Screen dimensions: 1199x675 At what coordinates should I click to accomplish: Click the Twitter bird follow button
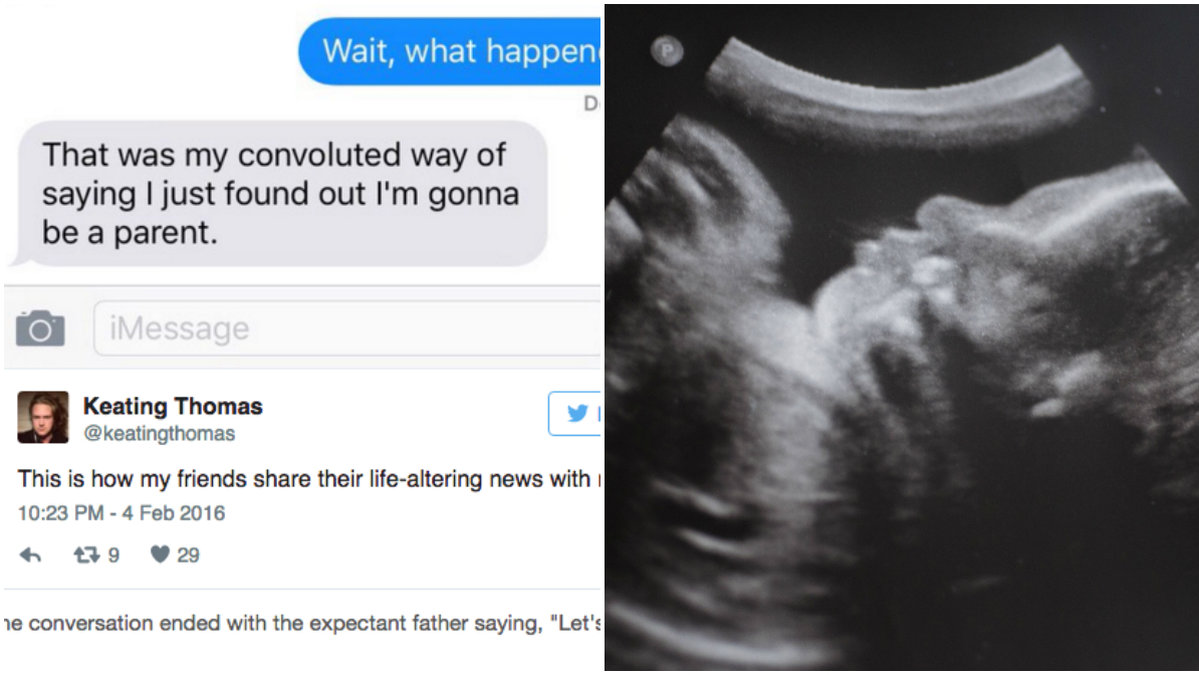(x=575, y=414)
